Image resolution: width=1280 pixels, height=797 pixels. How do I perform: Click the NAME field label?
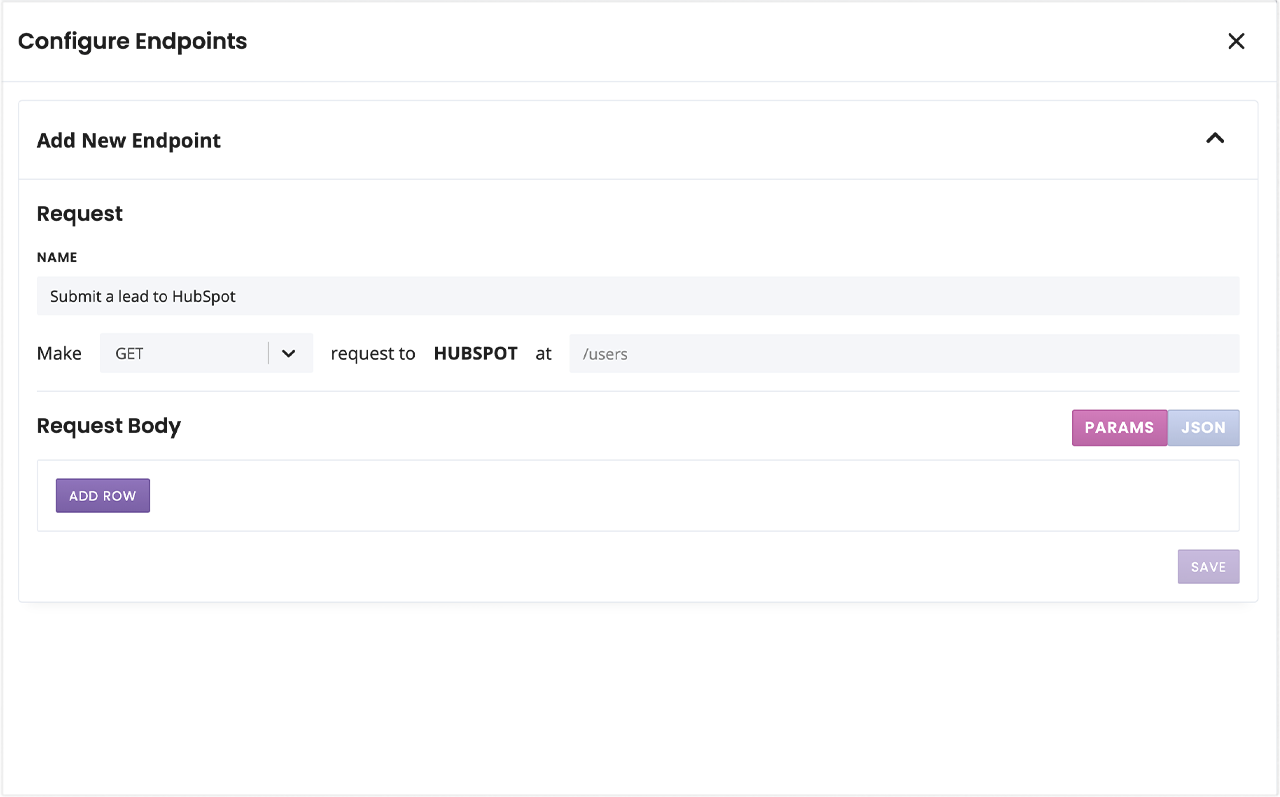click(57, 257)
